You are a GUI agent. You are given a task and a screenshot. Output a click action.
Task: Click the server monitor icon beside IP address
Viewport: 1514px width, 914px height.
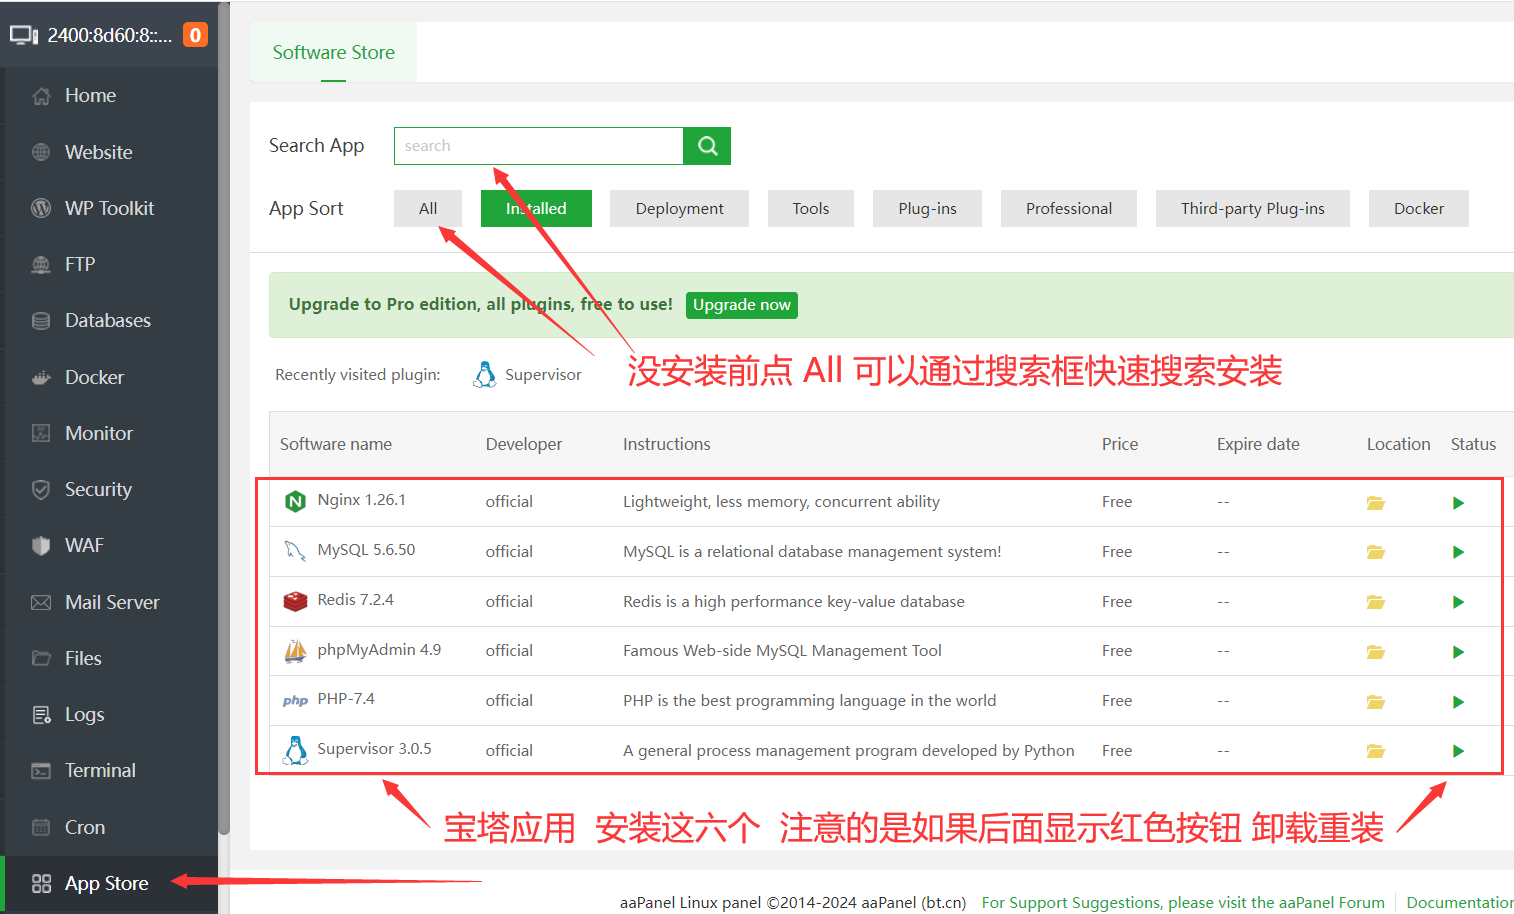point(24,35)
